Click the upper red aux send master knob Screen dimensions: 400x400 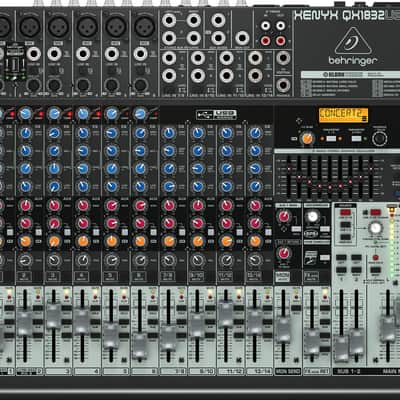(284, 216)
